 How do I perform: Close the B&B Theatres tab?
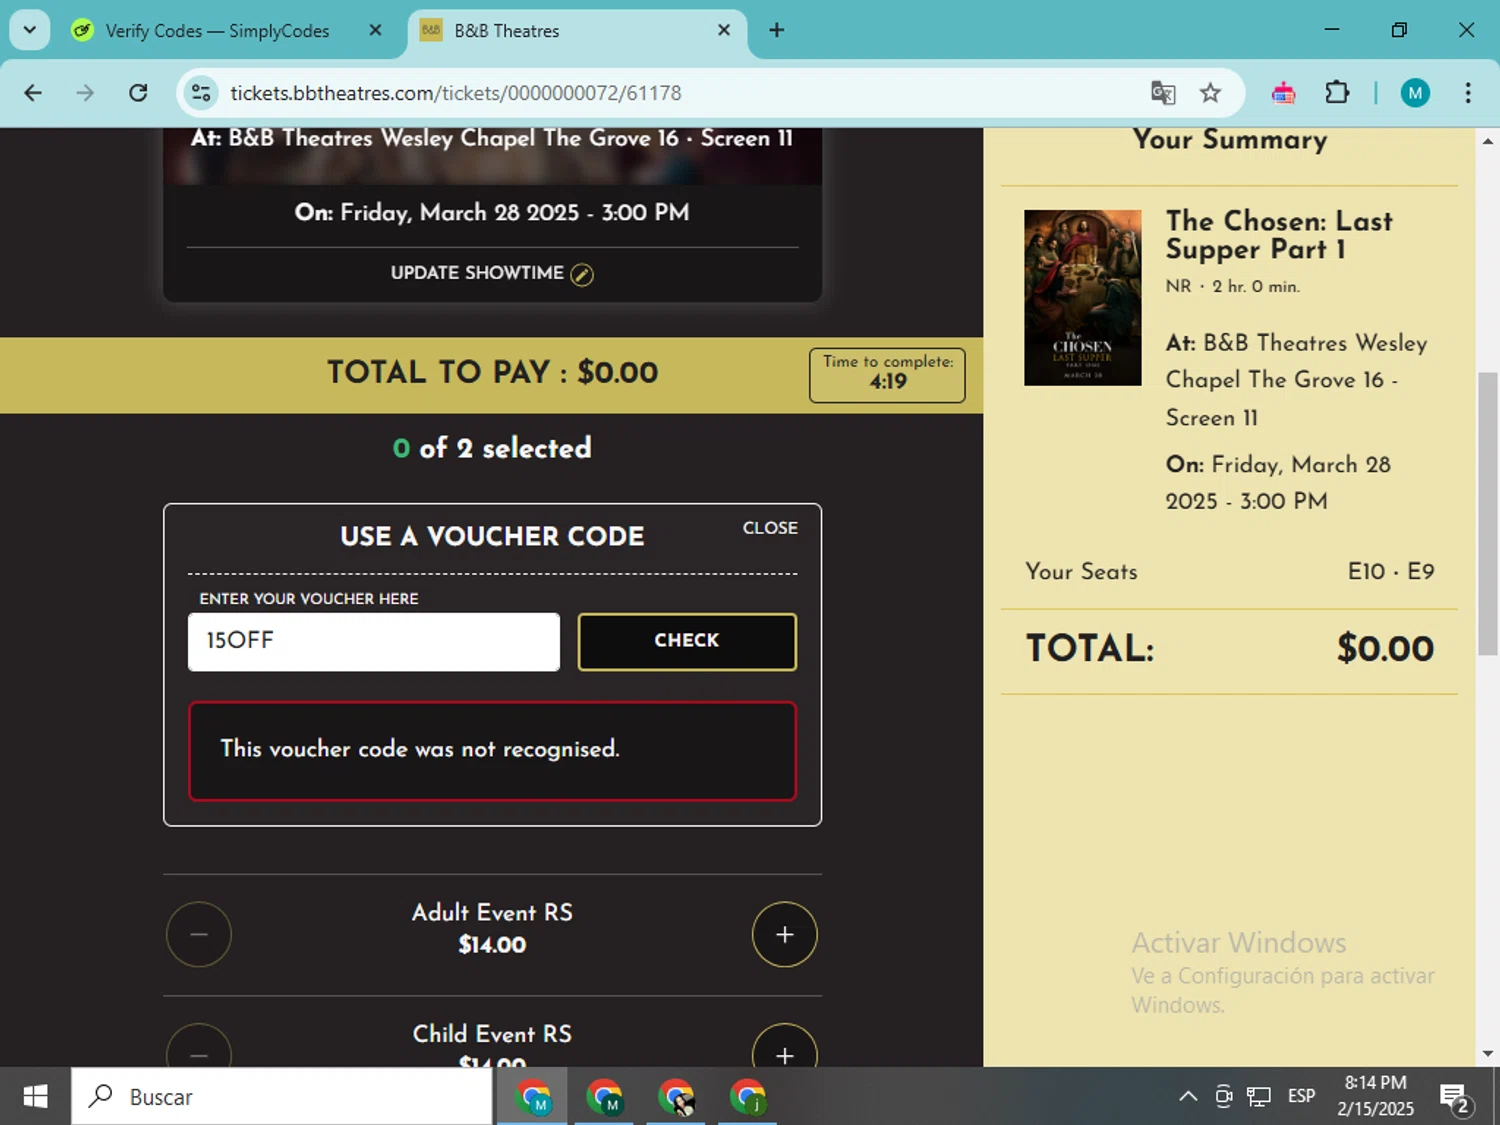point(724,30)
